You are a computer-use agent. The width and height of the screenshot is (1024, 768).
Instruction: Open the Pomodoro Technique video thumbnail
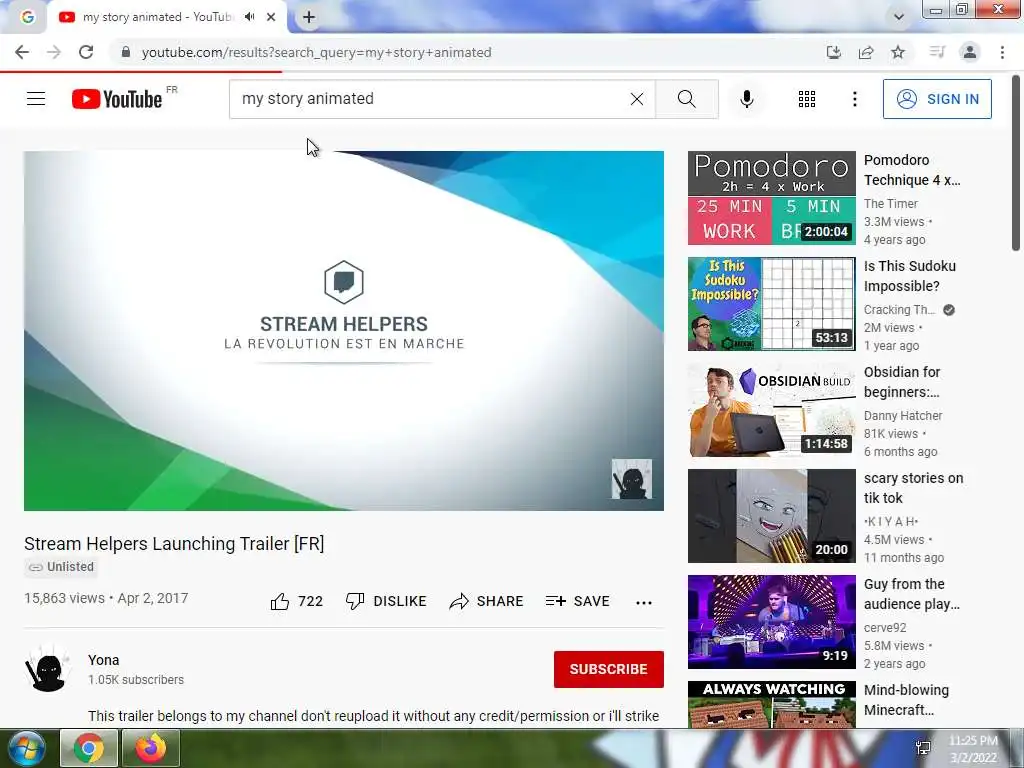(771, 198)
